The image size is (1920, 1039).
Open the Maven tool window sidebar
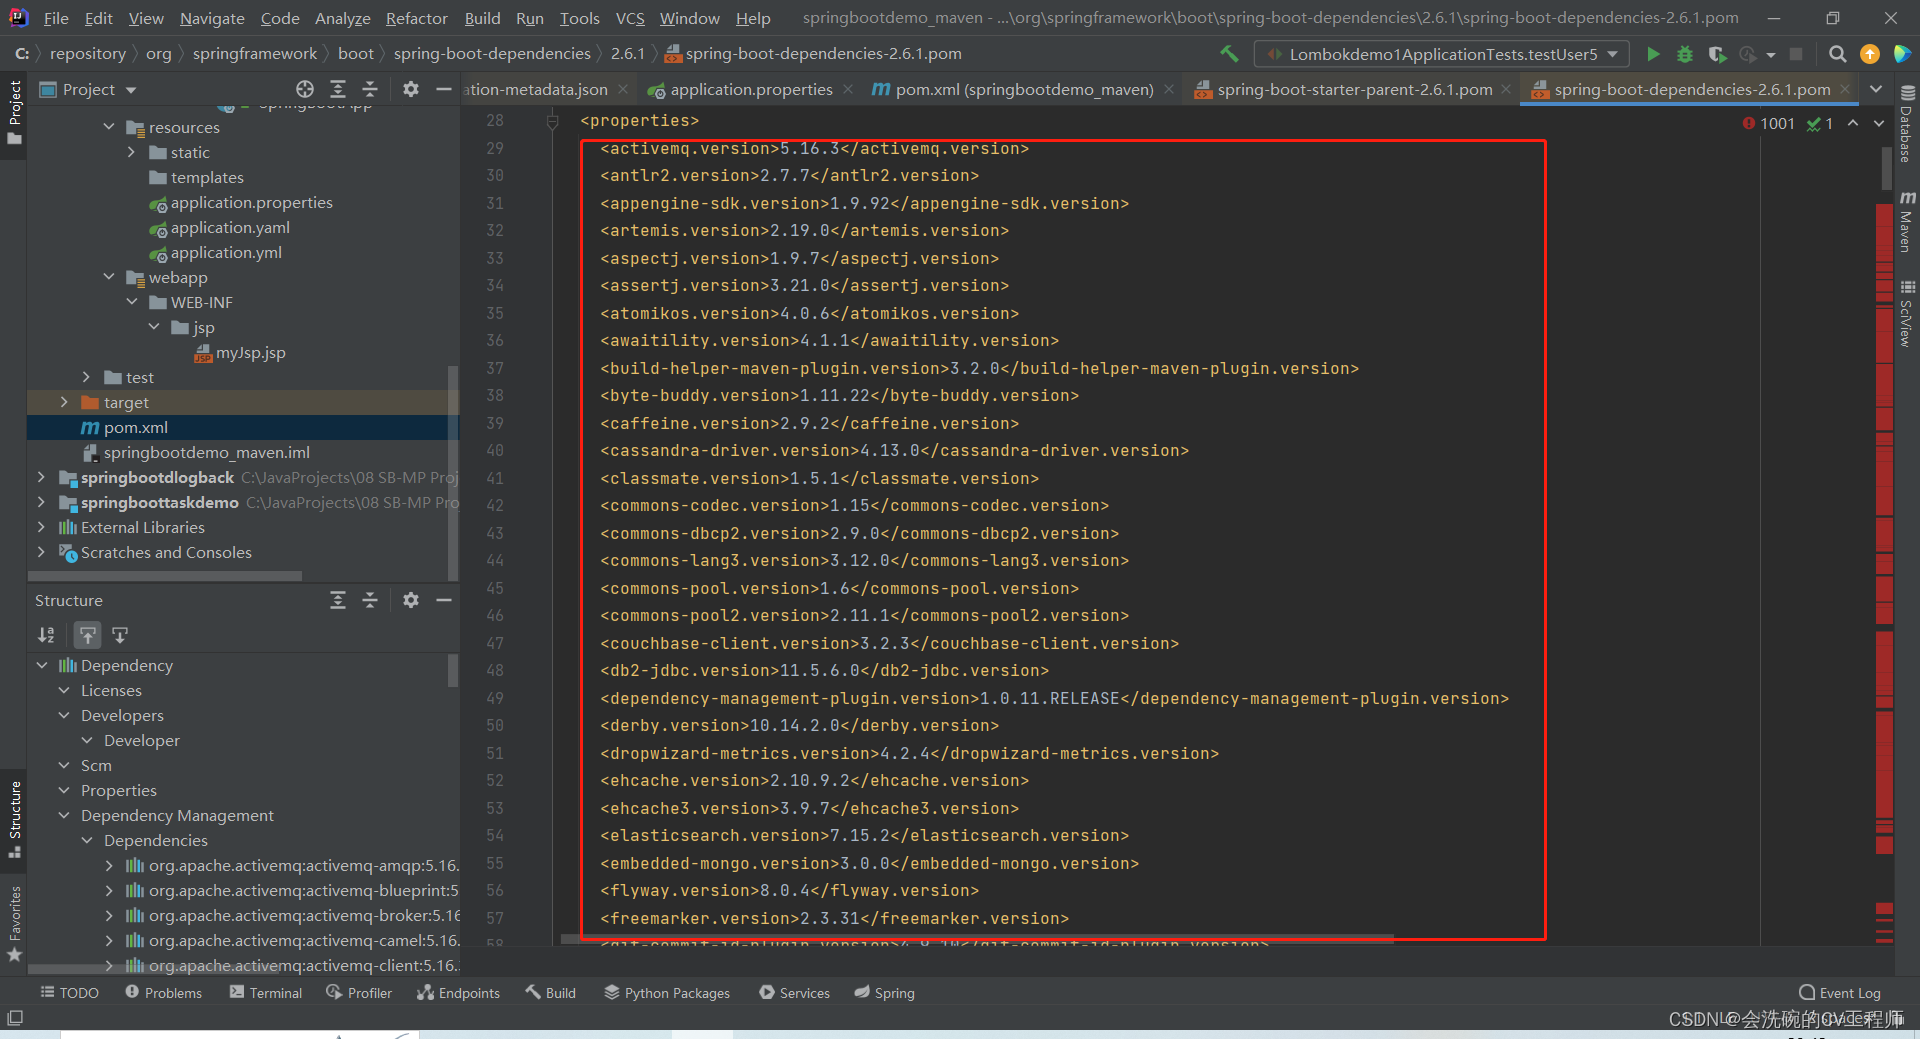(x=1907, y=222)
